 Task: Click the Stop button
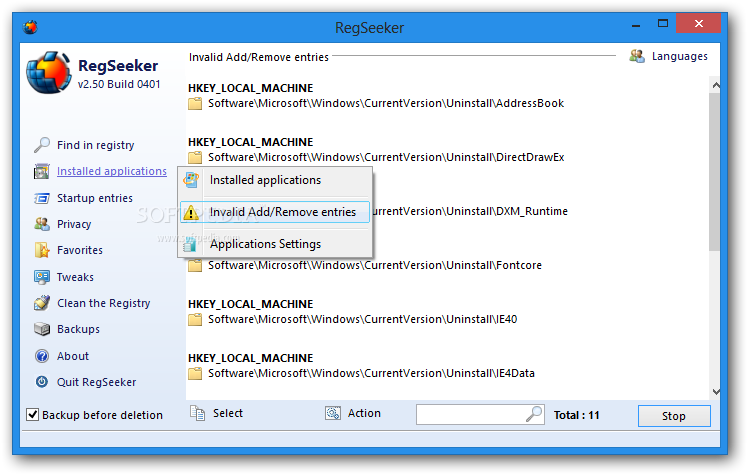pyautogui.click(x=674, y=416)
